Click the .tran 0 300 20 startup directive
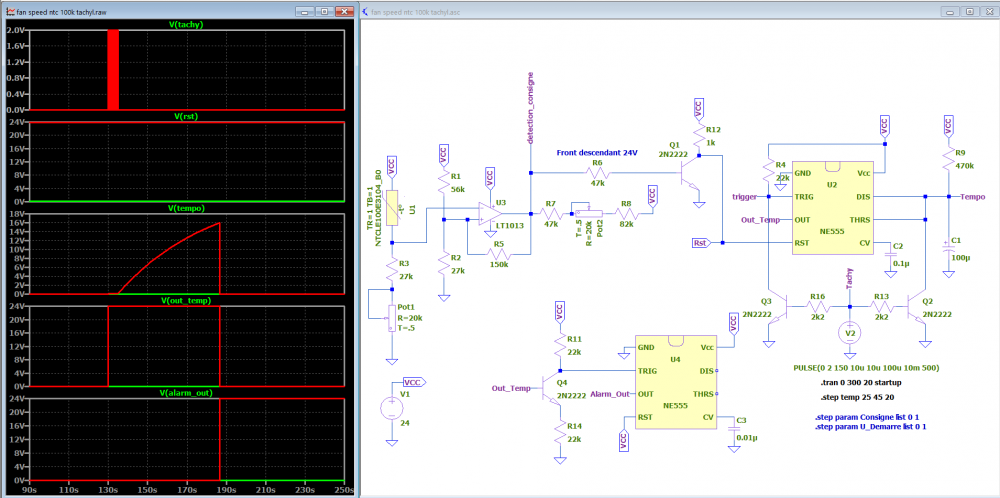This screenshot has height=498, width=1000. (861, 383)
